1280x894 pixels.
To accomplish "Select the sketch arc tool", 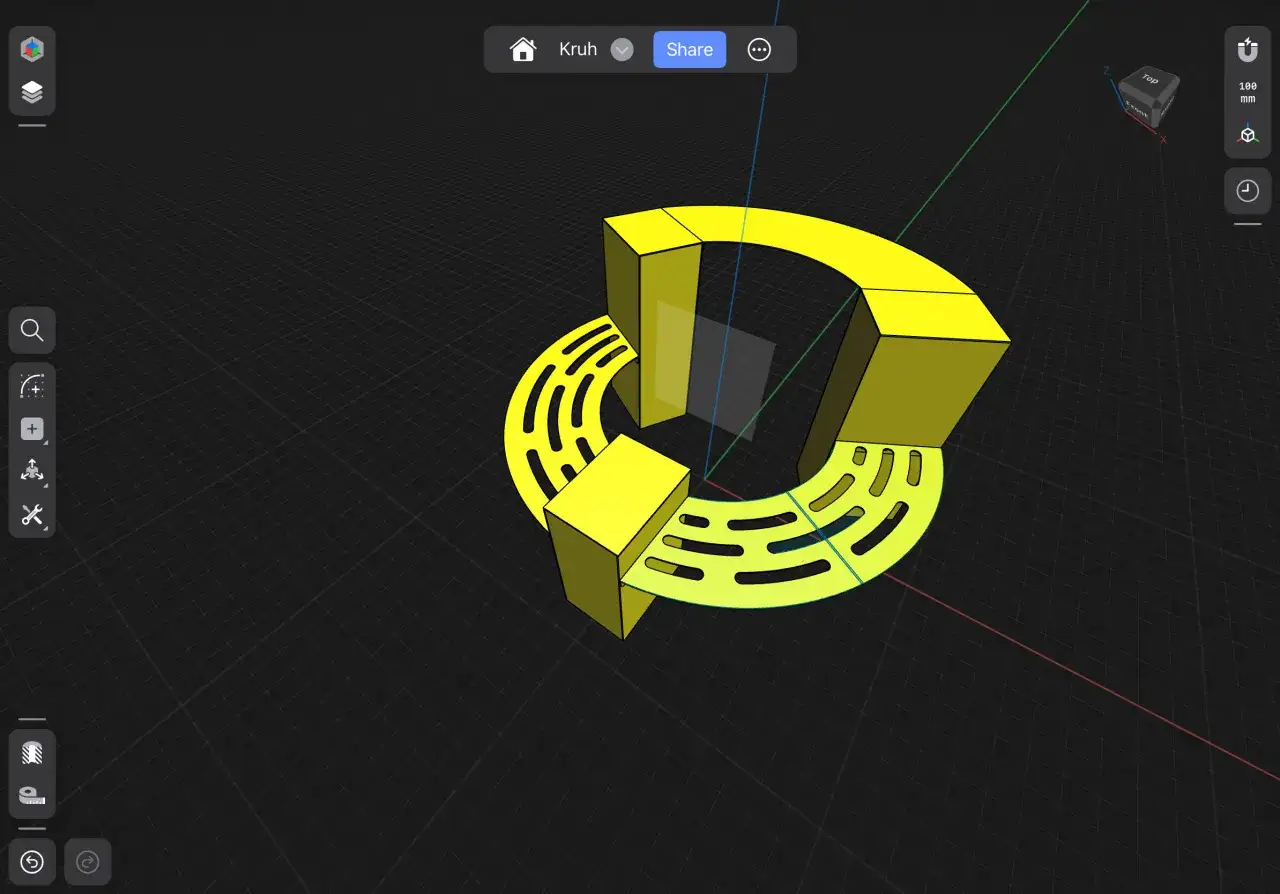I will click(32, 386).
